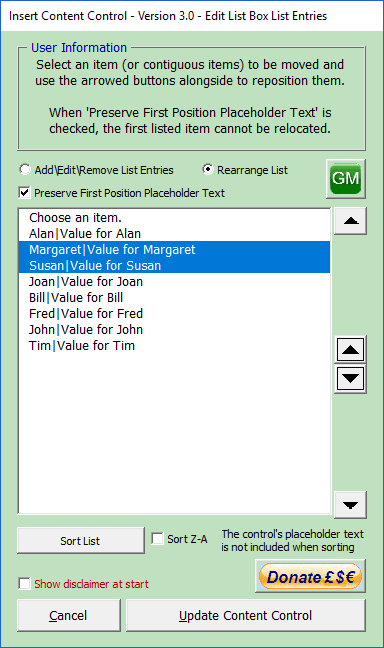Image resolution: width=384 pixels, height=648 pixels.
Task: Select Alan|Value for Alan list entry
Action: coord(174,233)
